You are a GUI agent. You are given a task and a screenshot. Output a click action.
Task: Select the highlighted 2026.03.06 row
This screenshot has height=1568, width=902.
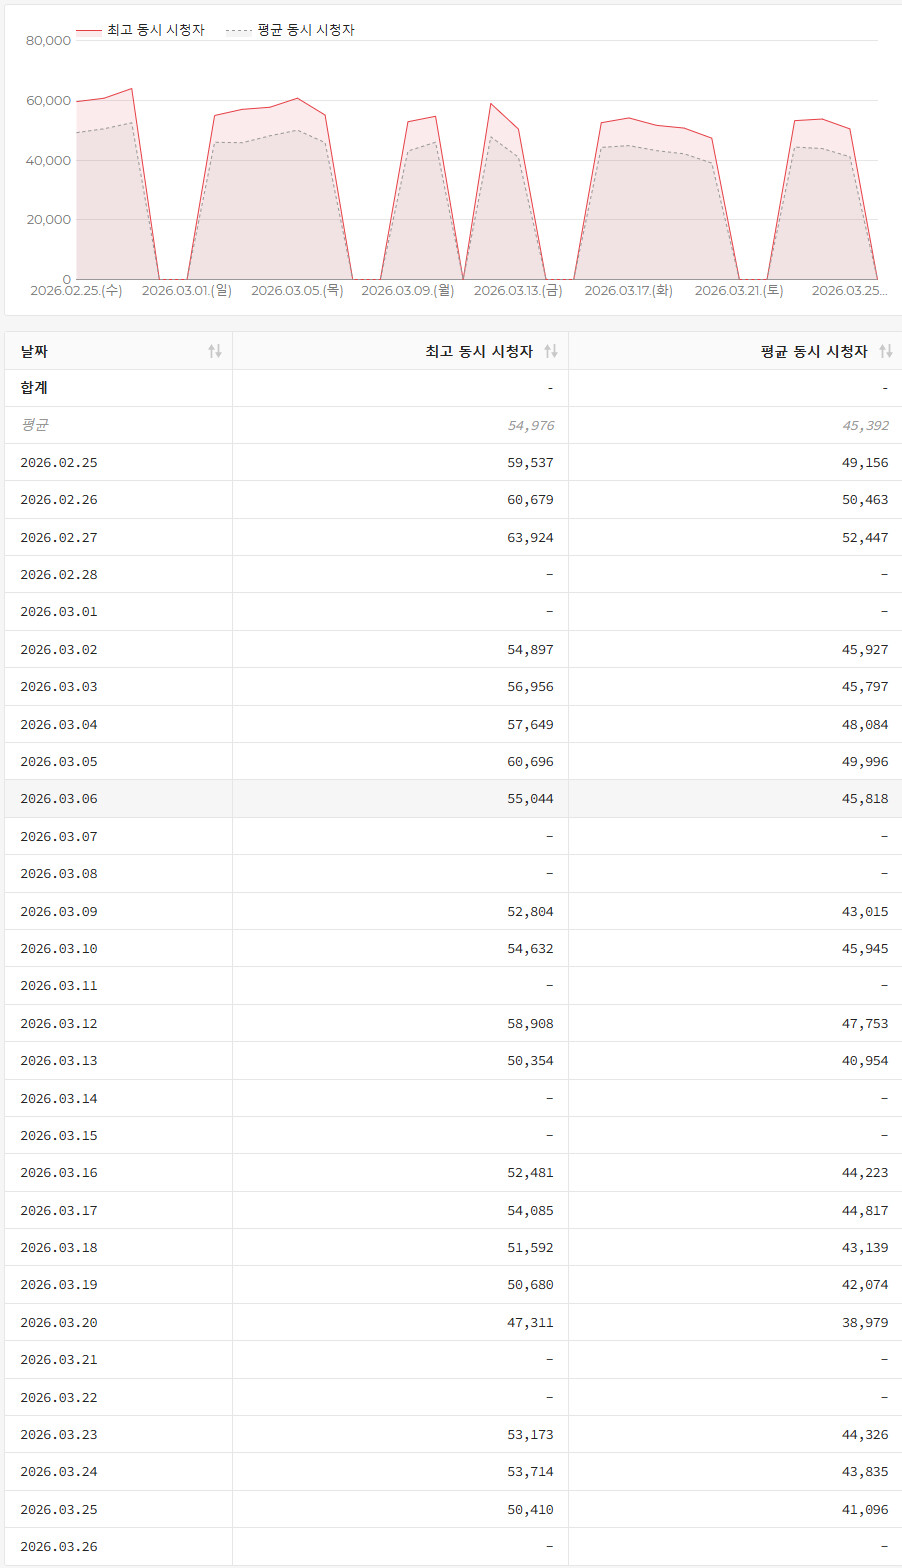59,799
